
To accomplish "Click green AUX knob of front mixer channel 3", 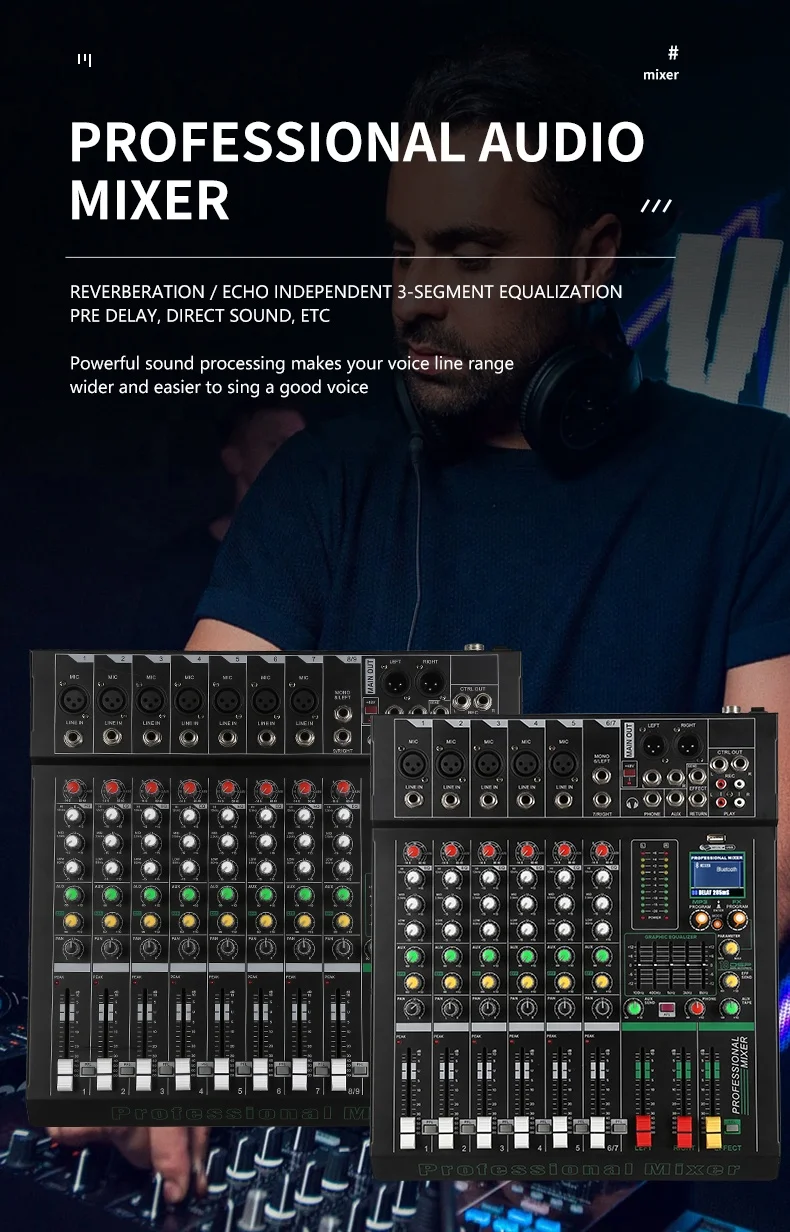I will pos(488,956).
